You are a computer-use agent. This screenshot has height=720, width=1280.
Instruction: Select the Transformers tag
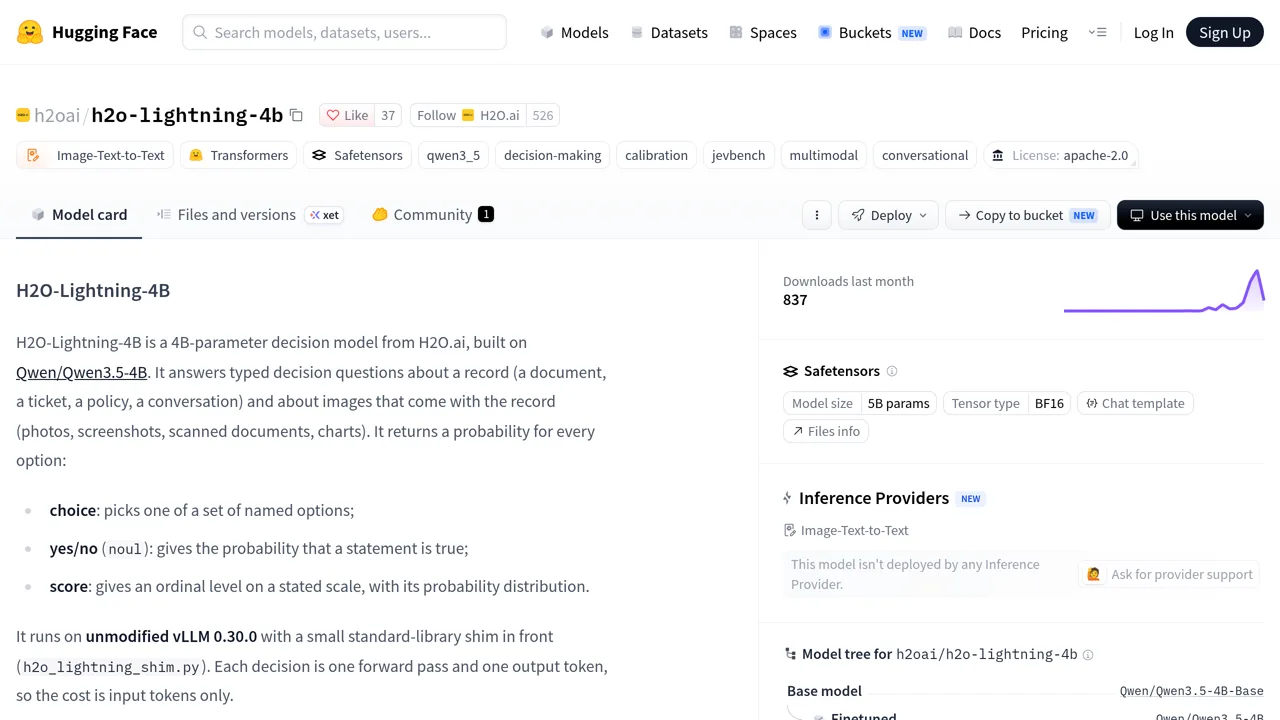pyautogui.click(x=238, y=155)
